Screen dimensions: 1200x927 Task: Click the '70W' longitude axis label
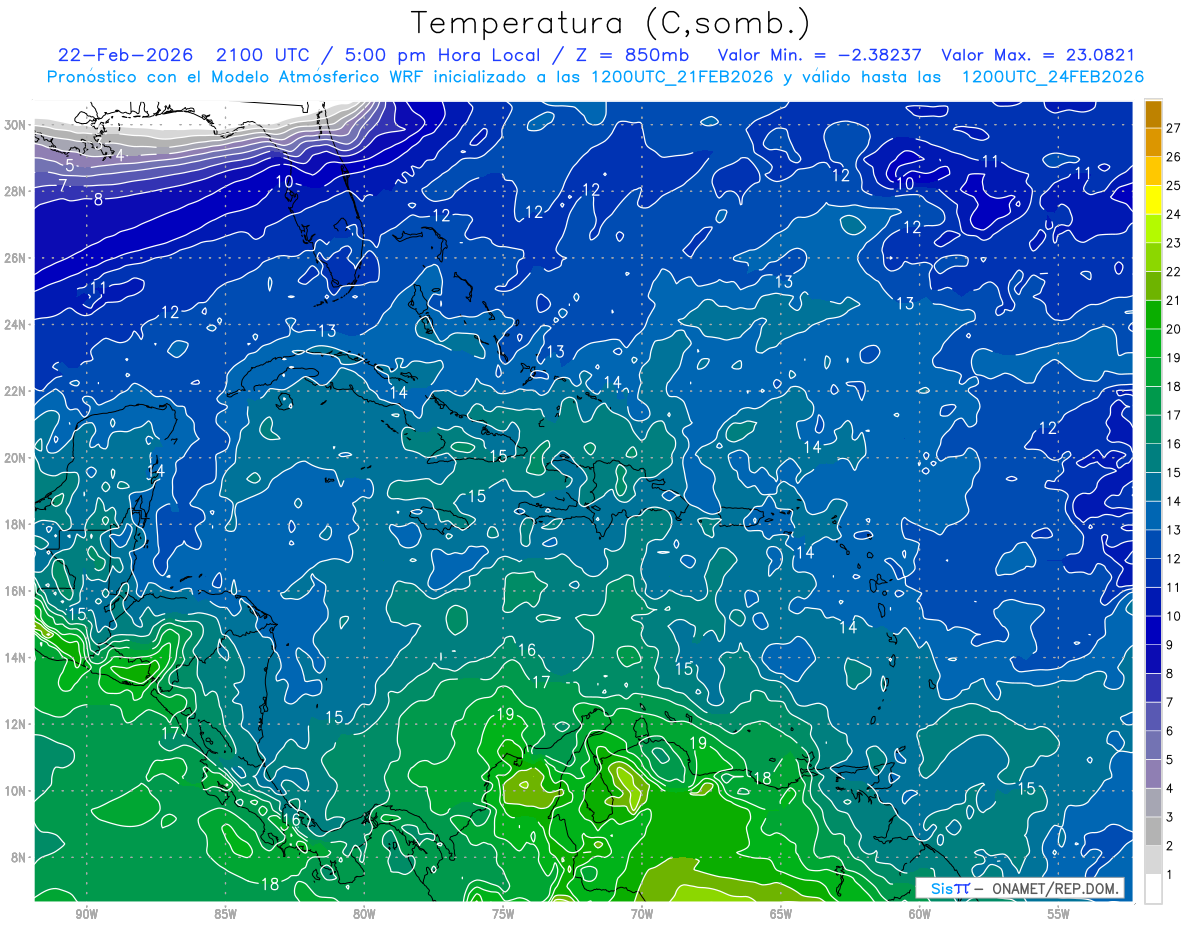[x=642, y=915]
